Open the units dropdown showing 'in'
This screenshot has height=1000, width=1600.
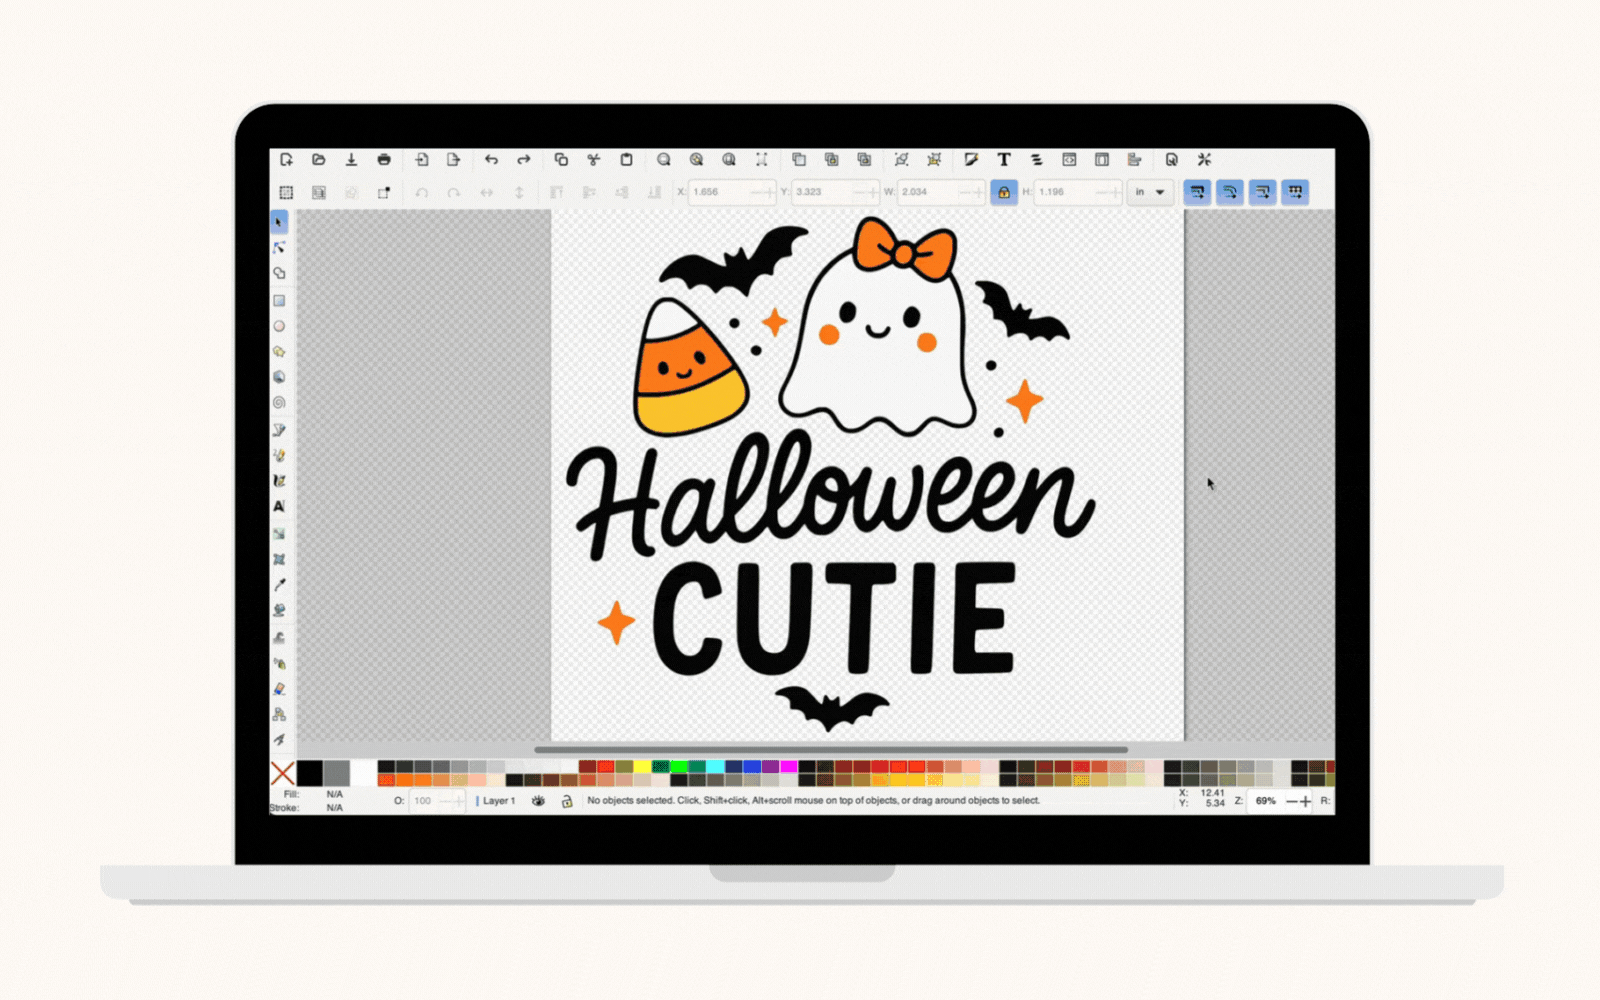pos(1149,192)
